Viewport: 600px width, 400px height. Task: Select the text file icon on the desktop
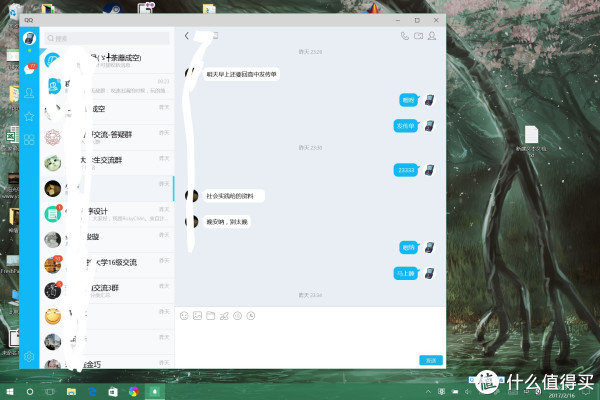pyautogui.click(x=532, y=134)
